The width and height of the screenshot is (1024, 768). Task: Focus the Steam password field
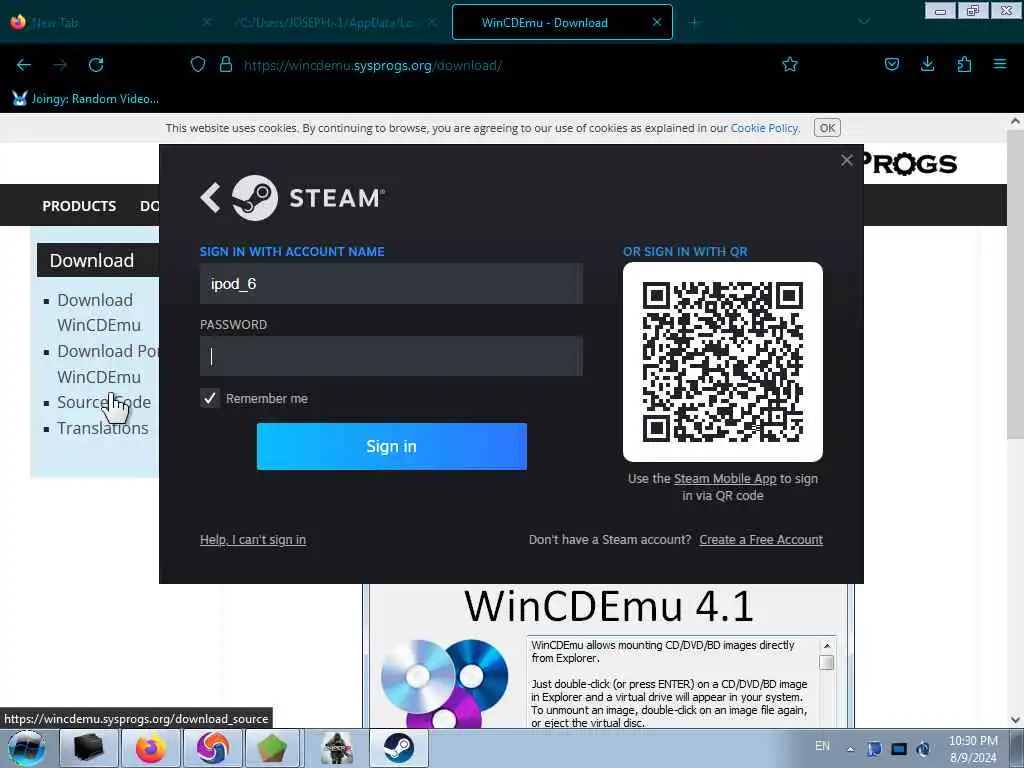coord(391,356)
